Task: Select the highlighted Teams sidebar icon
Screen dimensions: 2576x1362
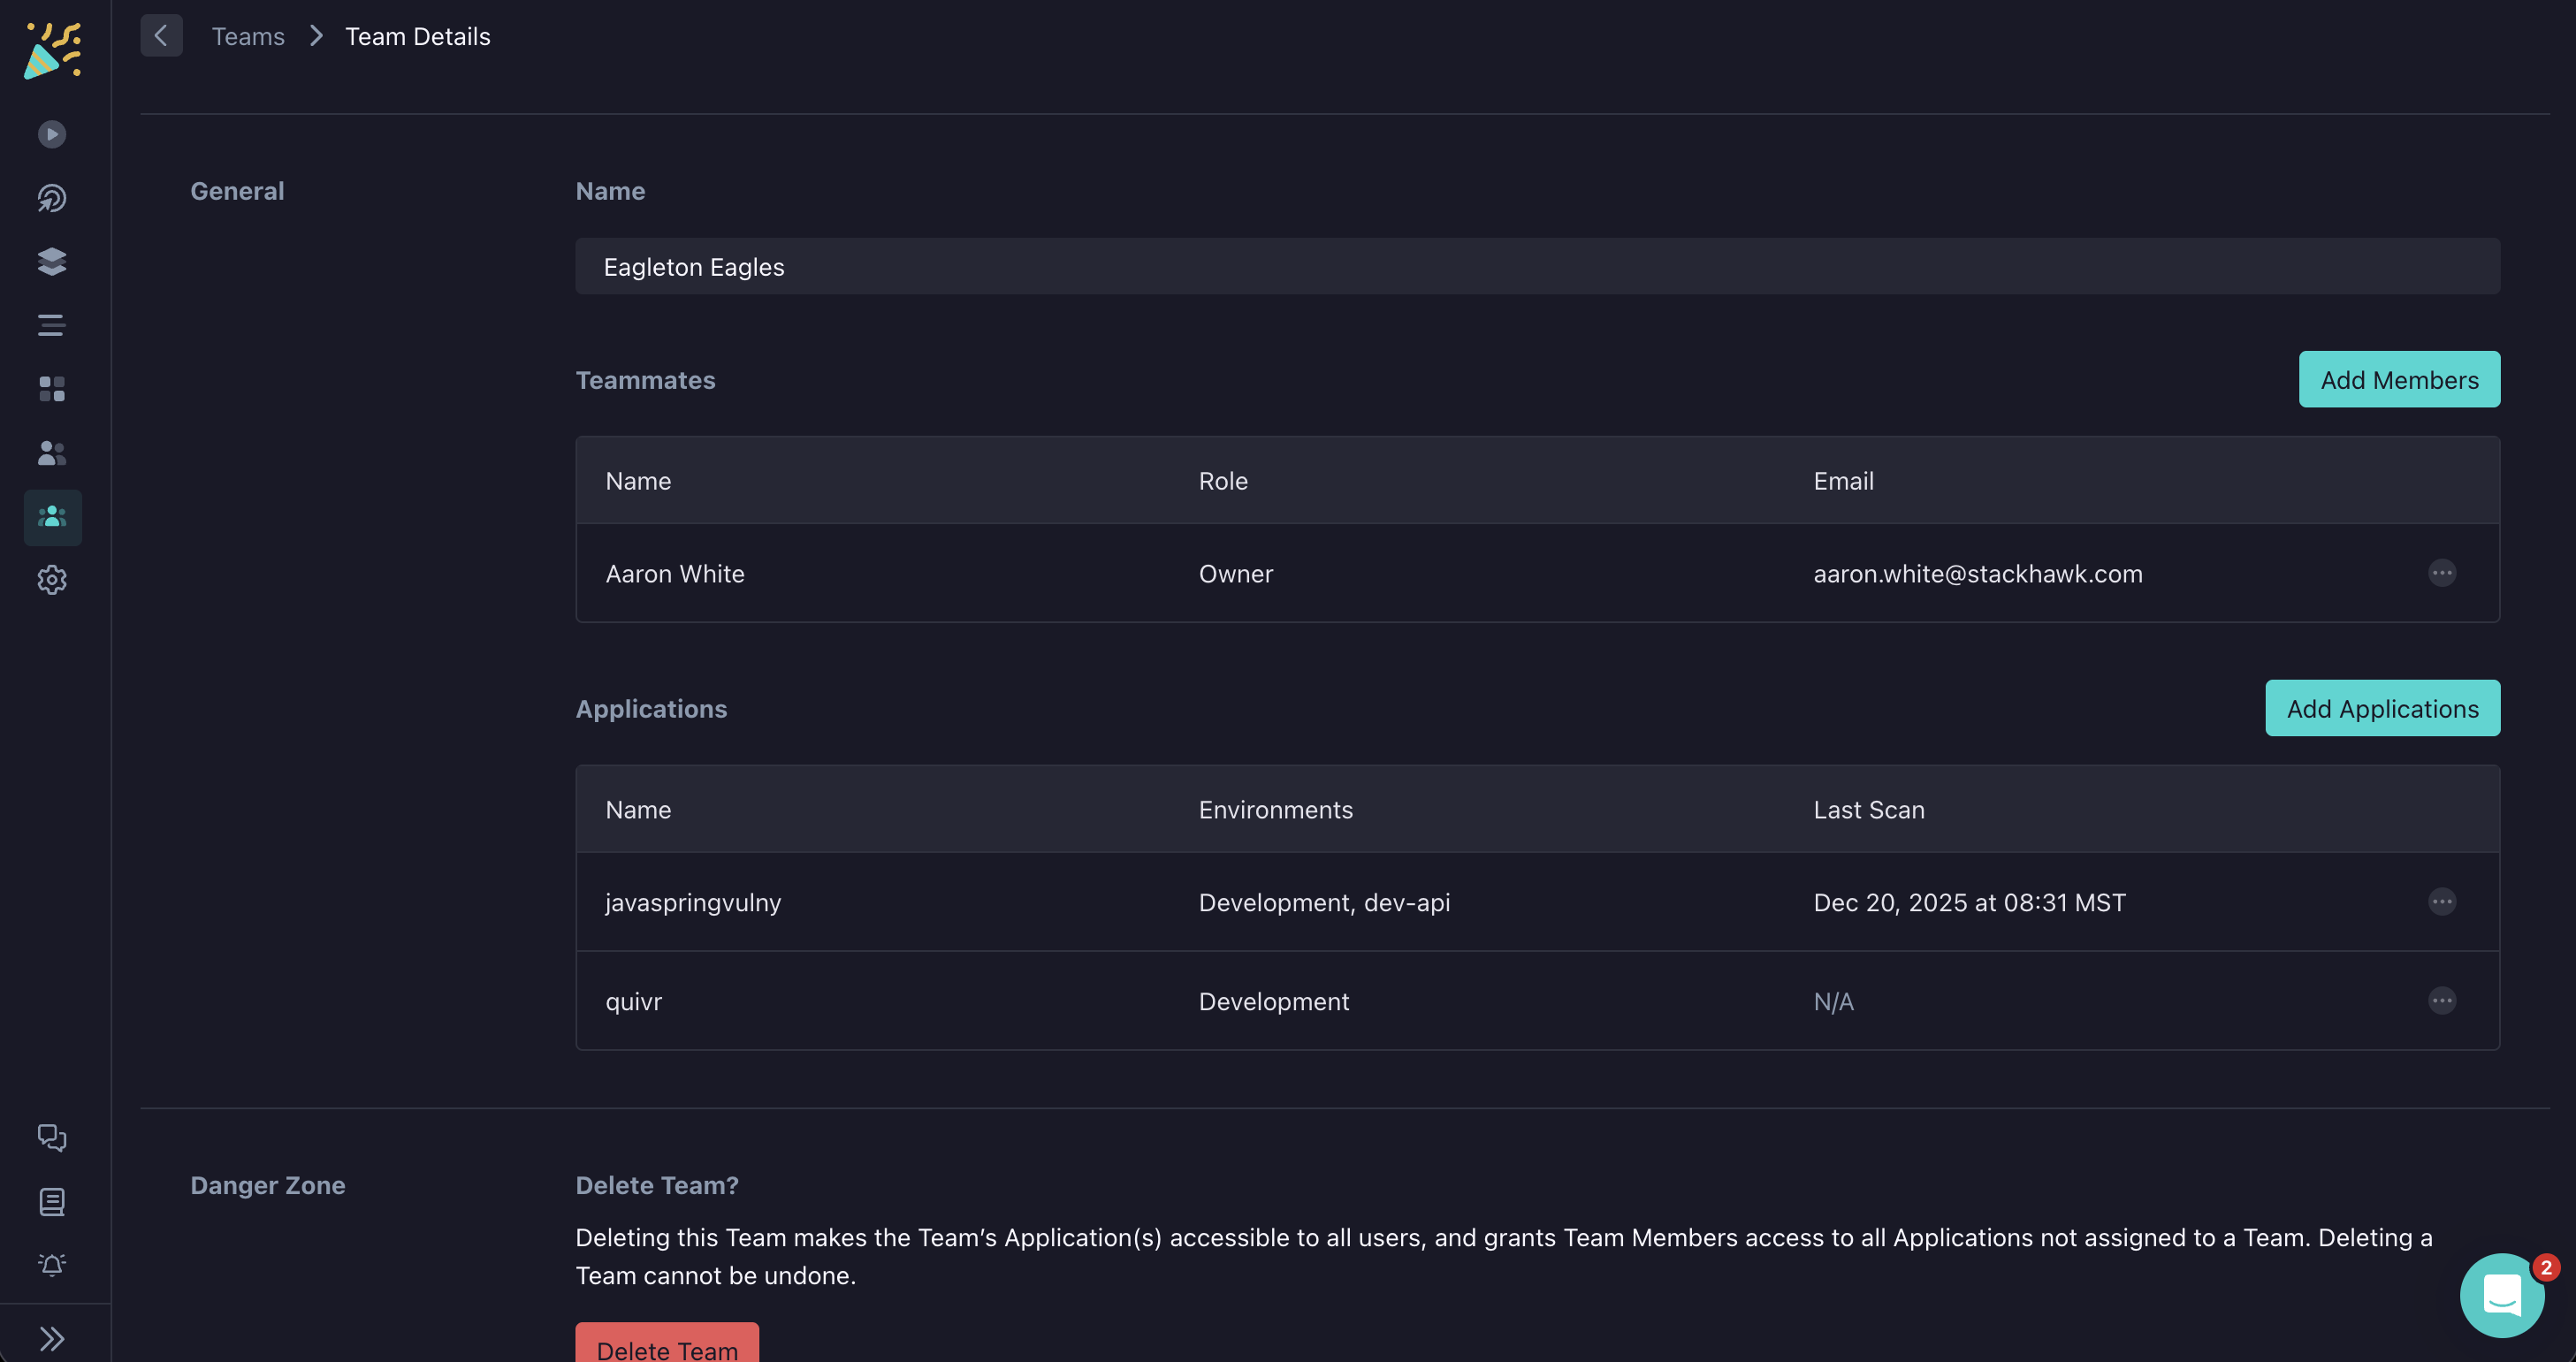Action: point(52,517)
